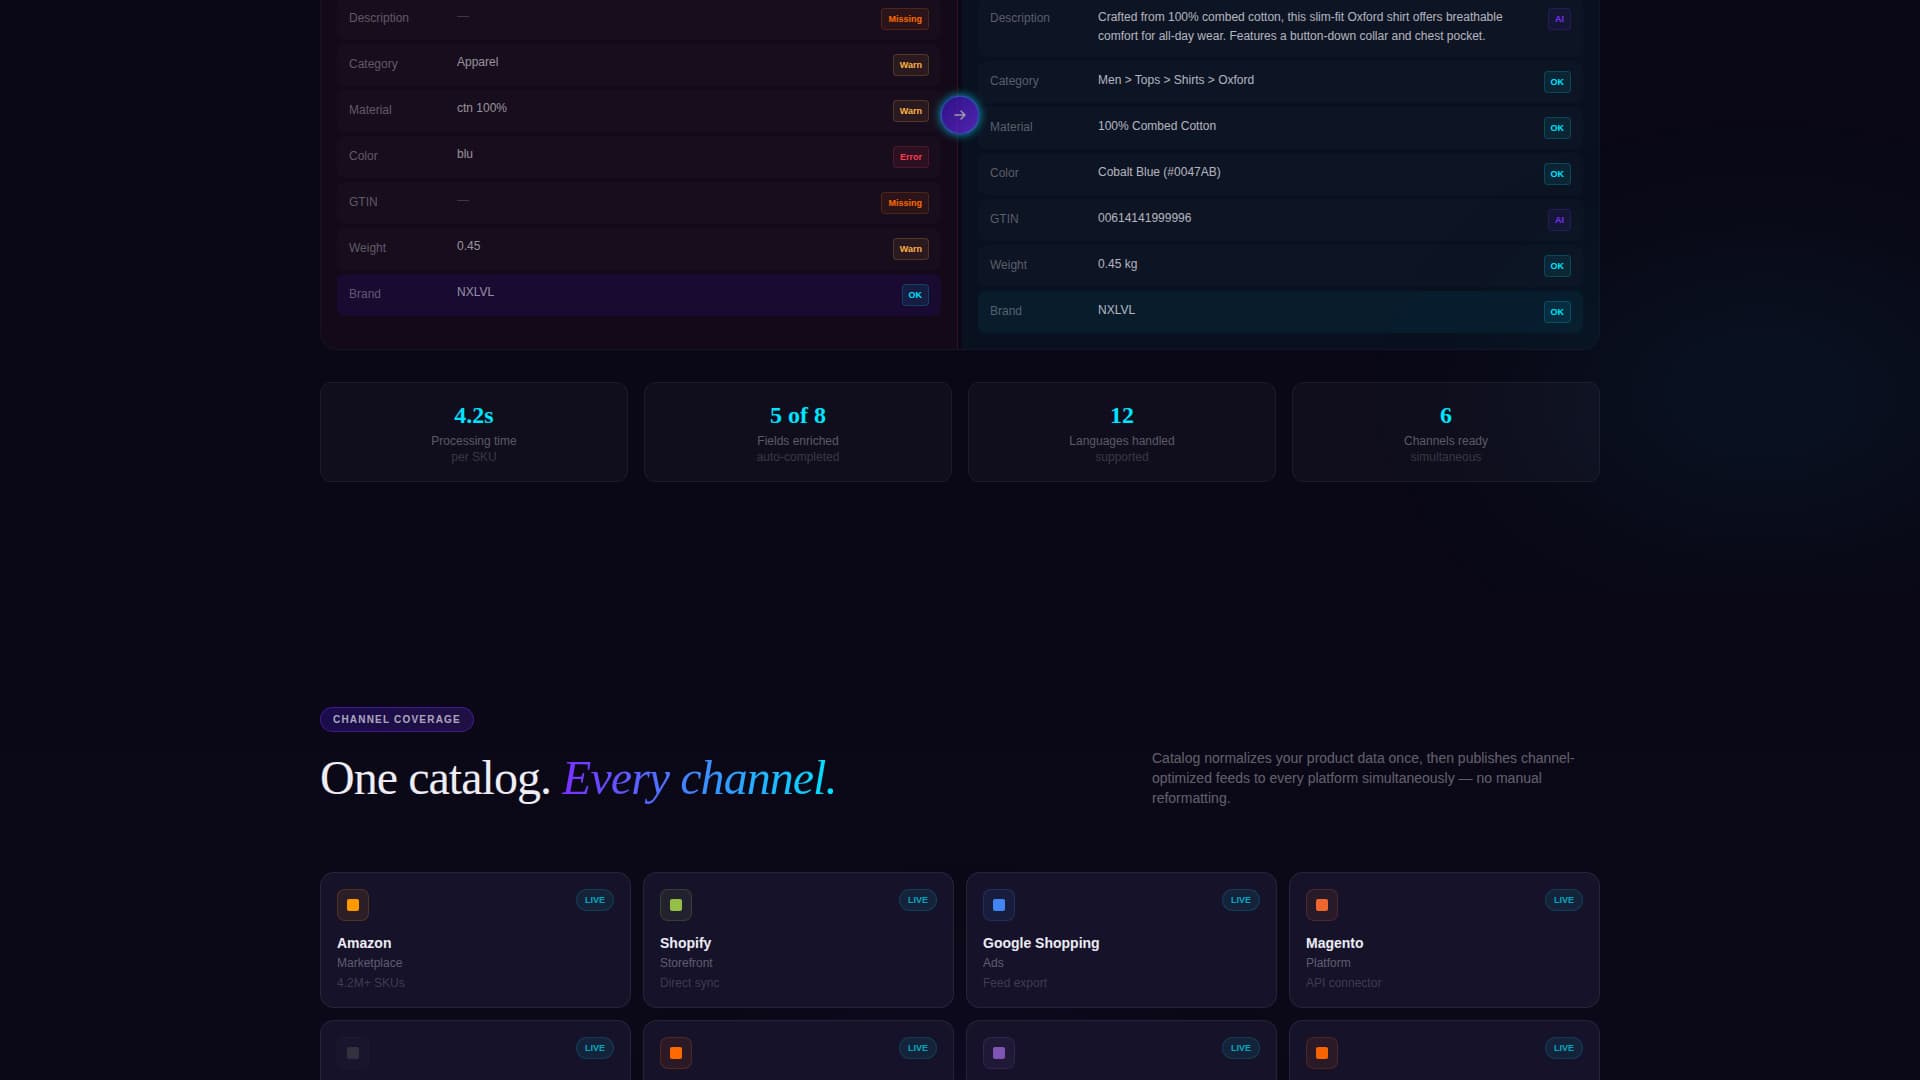Click the OK badge for 0.45 kg weight
The image size is (1920, 1080).
point(1557,266)
